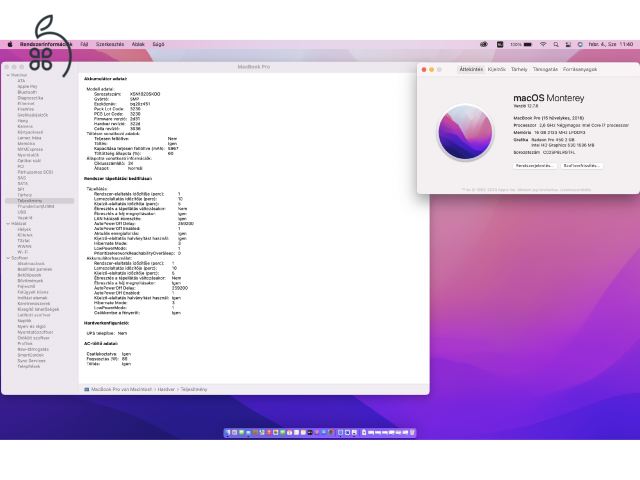Viewport: 640px width, 480px height.
Task: Open the Fájl menu
Action: pos(84,44)
